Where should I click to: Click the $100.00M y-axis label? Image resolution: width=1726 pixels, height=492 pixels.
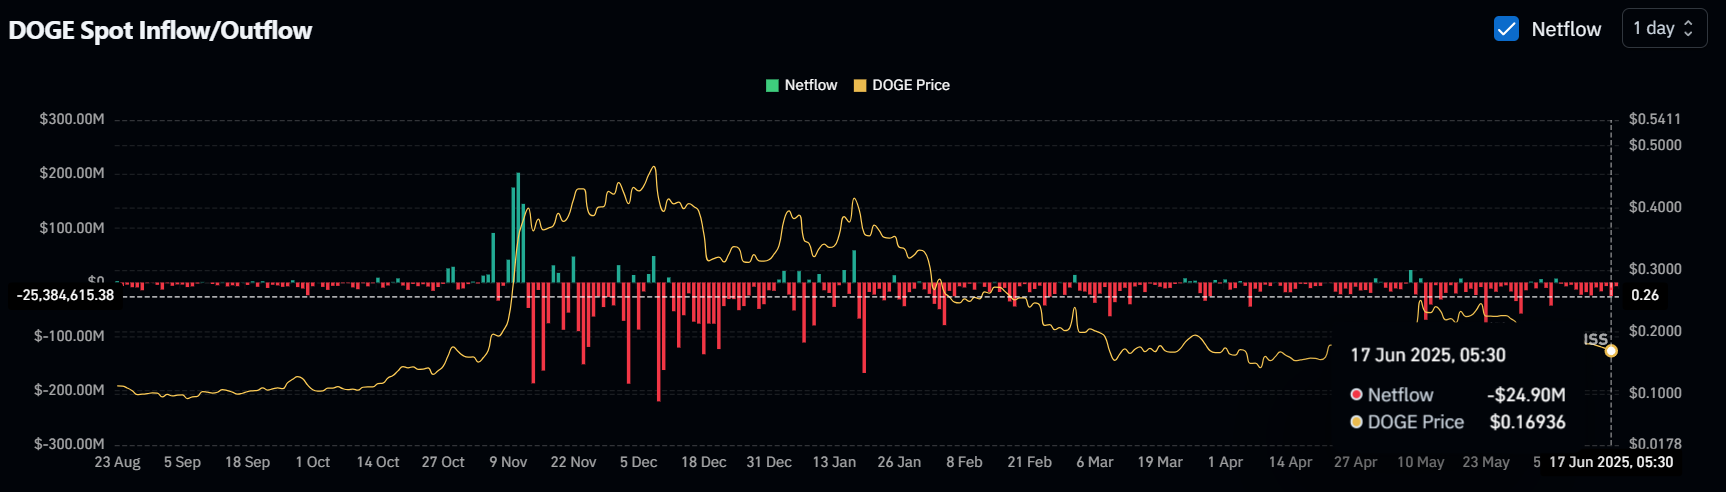pyautogui.click(x=72, y=228)
